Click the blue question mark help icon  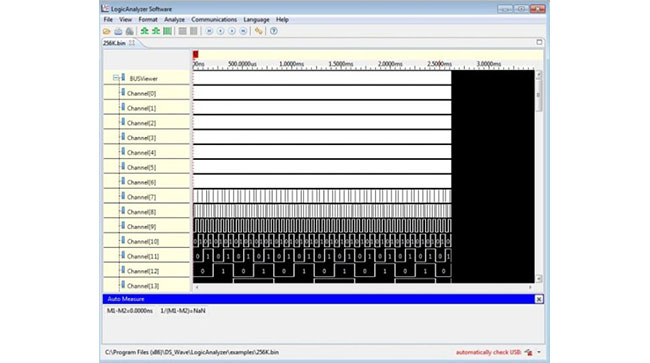point(274,31)
